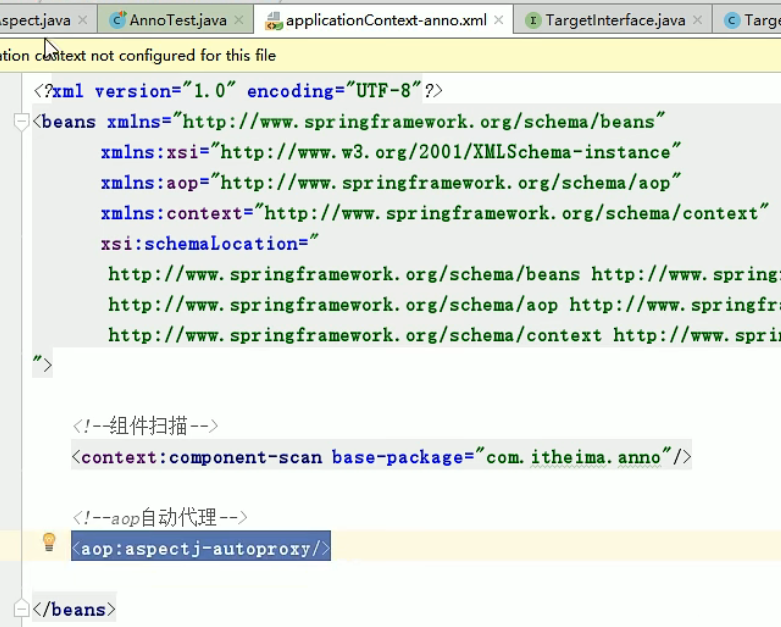781x627 pixels.
Task: Click the base-package value com.itheima.anno
Action: (x=573, y=457)
